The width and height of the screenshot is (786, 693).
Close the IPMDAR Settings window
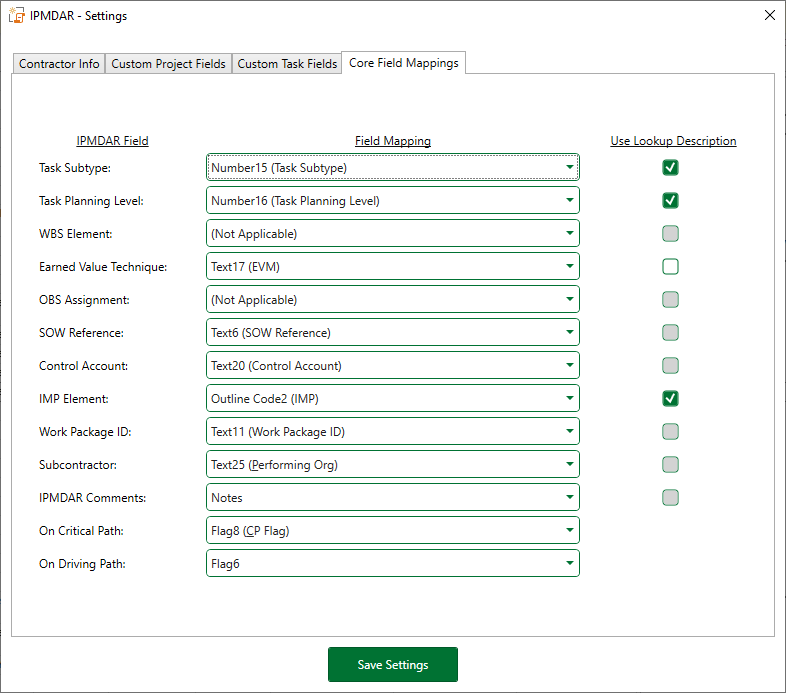[768, 16]
